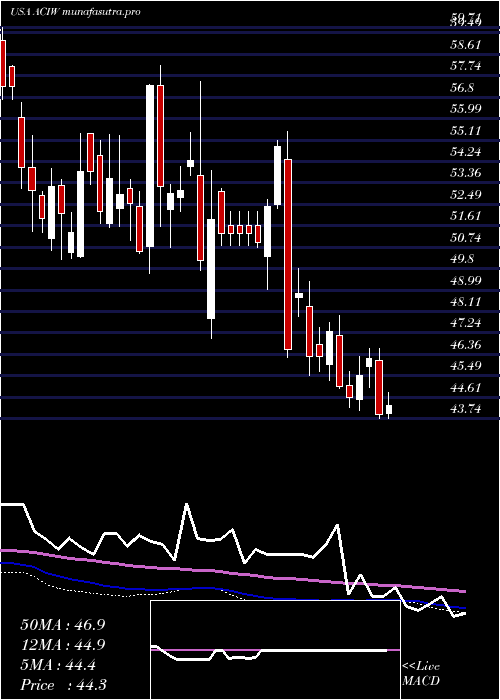The width and height of the screenshot is (500, 700).
Task: Click the Live MACD label
Action: point(421,674)
